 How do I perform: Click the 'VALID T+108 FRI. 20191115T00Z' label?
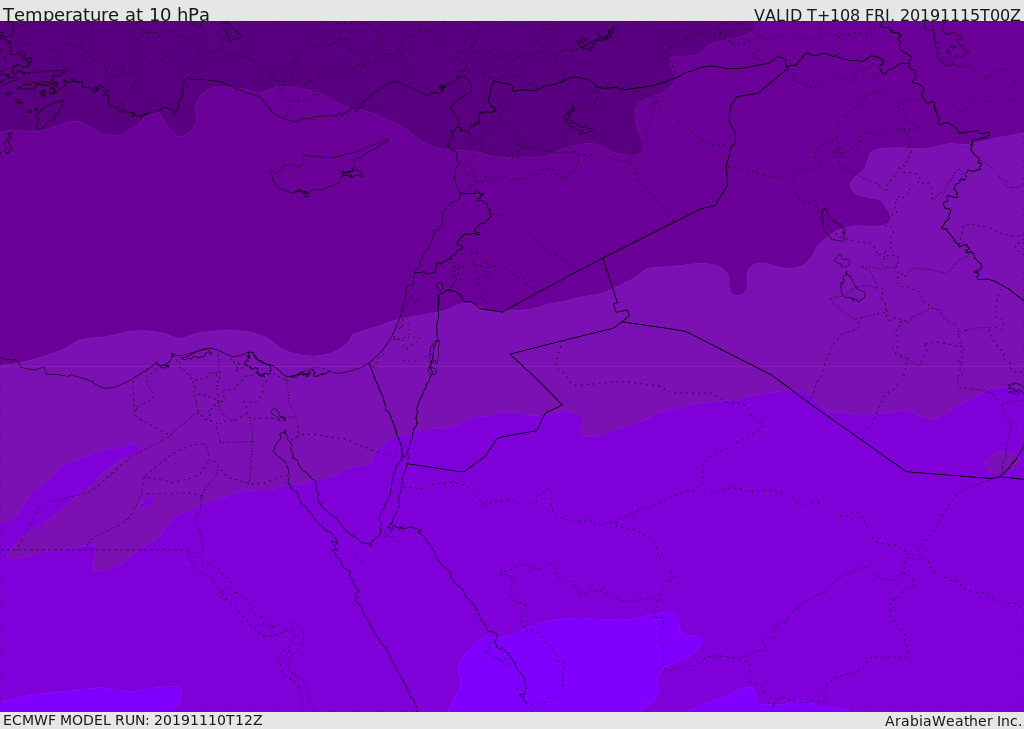point(886,14)
